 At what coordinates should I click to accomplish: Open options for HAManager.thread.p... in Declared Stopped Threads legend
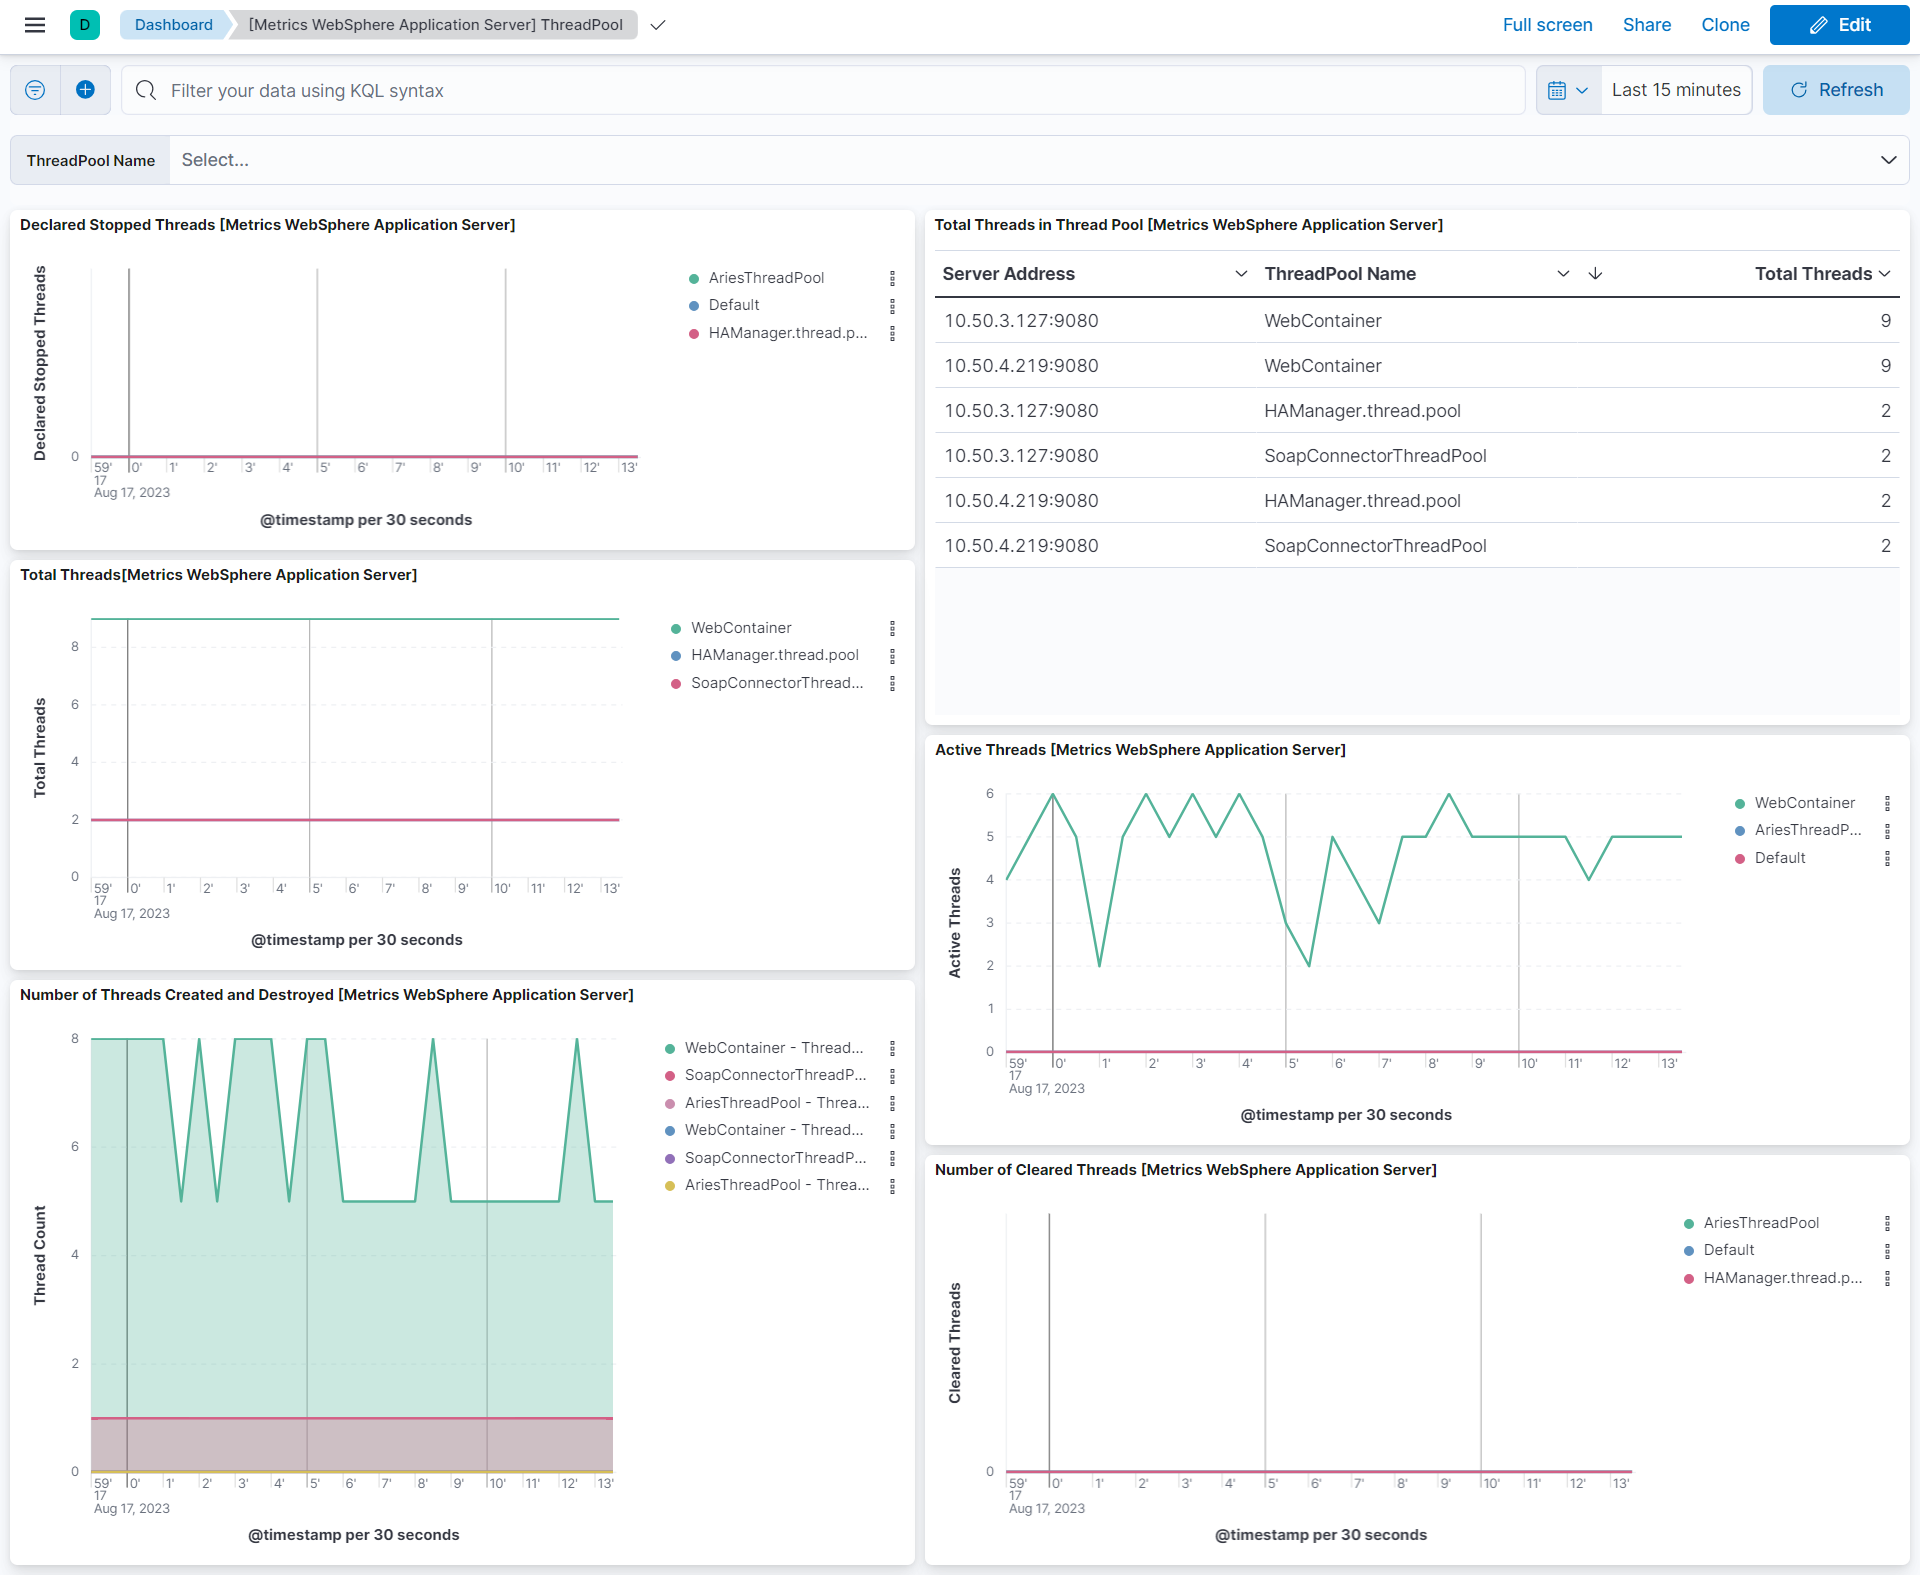893,333
